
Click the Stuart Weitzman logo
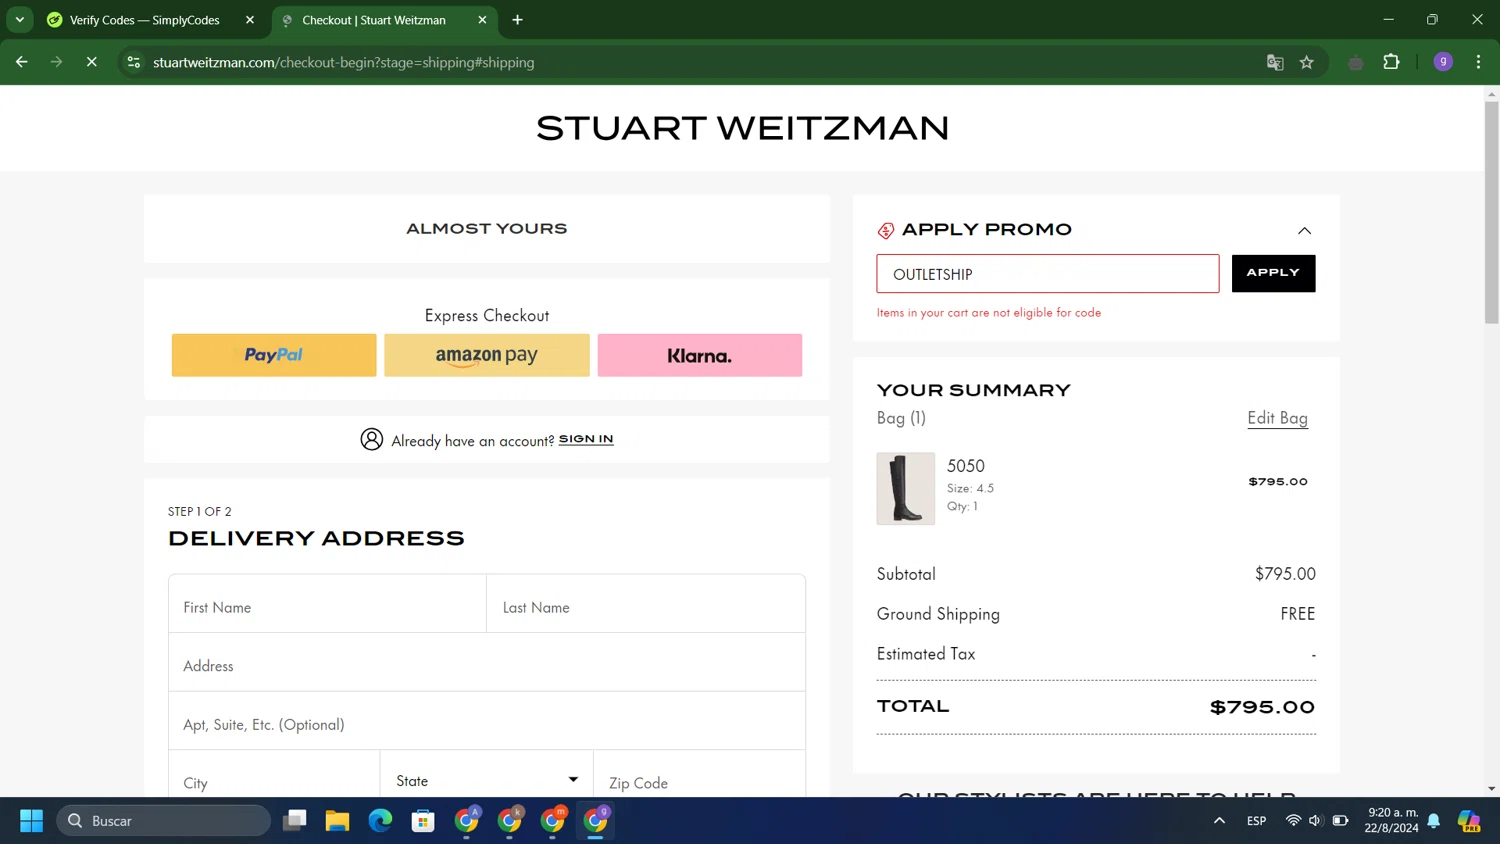point(742,128)
